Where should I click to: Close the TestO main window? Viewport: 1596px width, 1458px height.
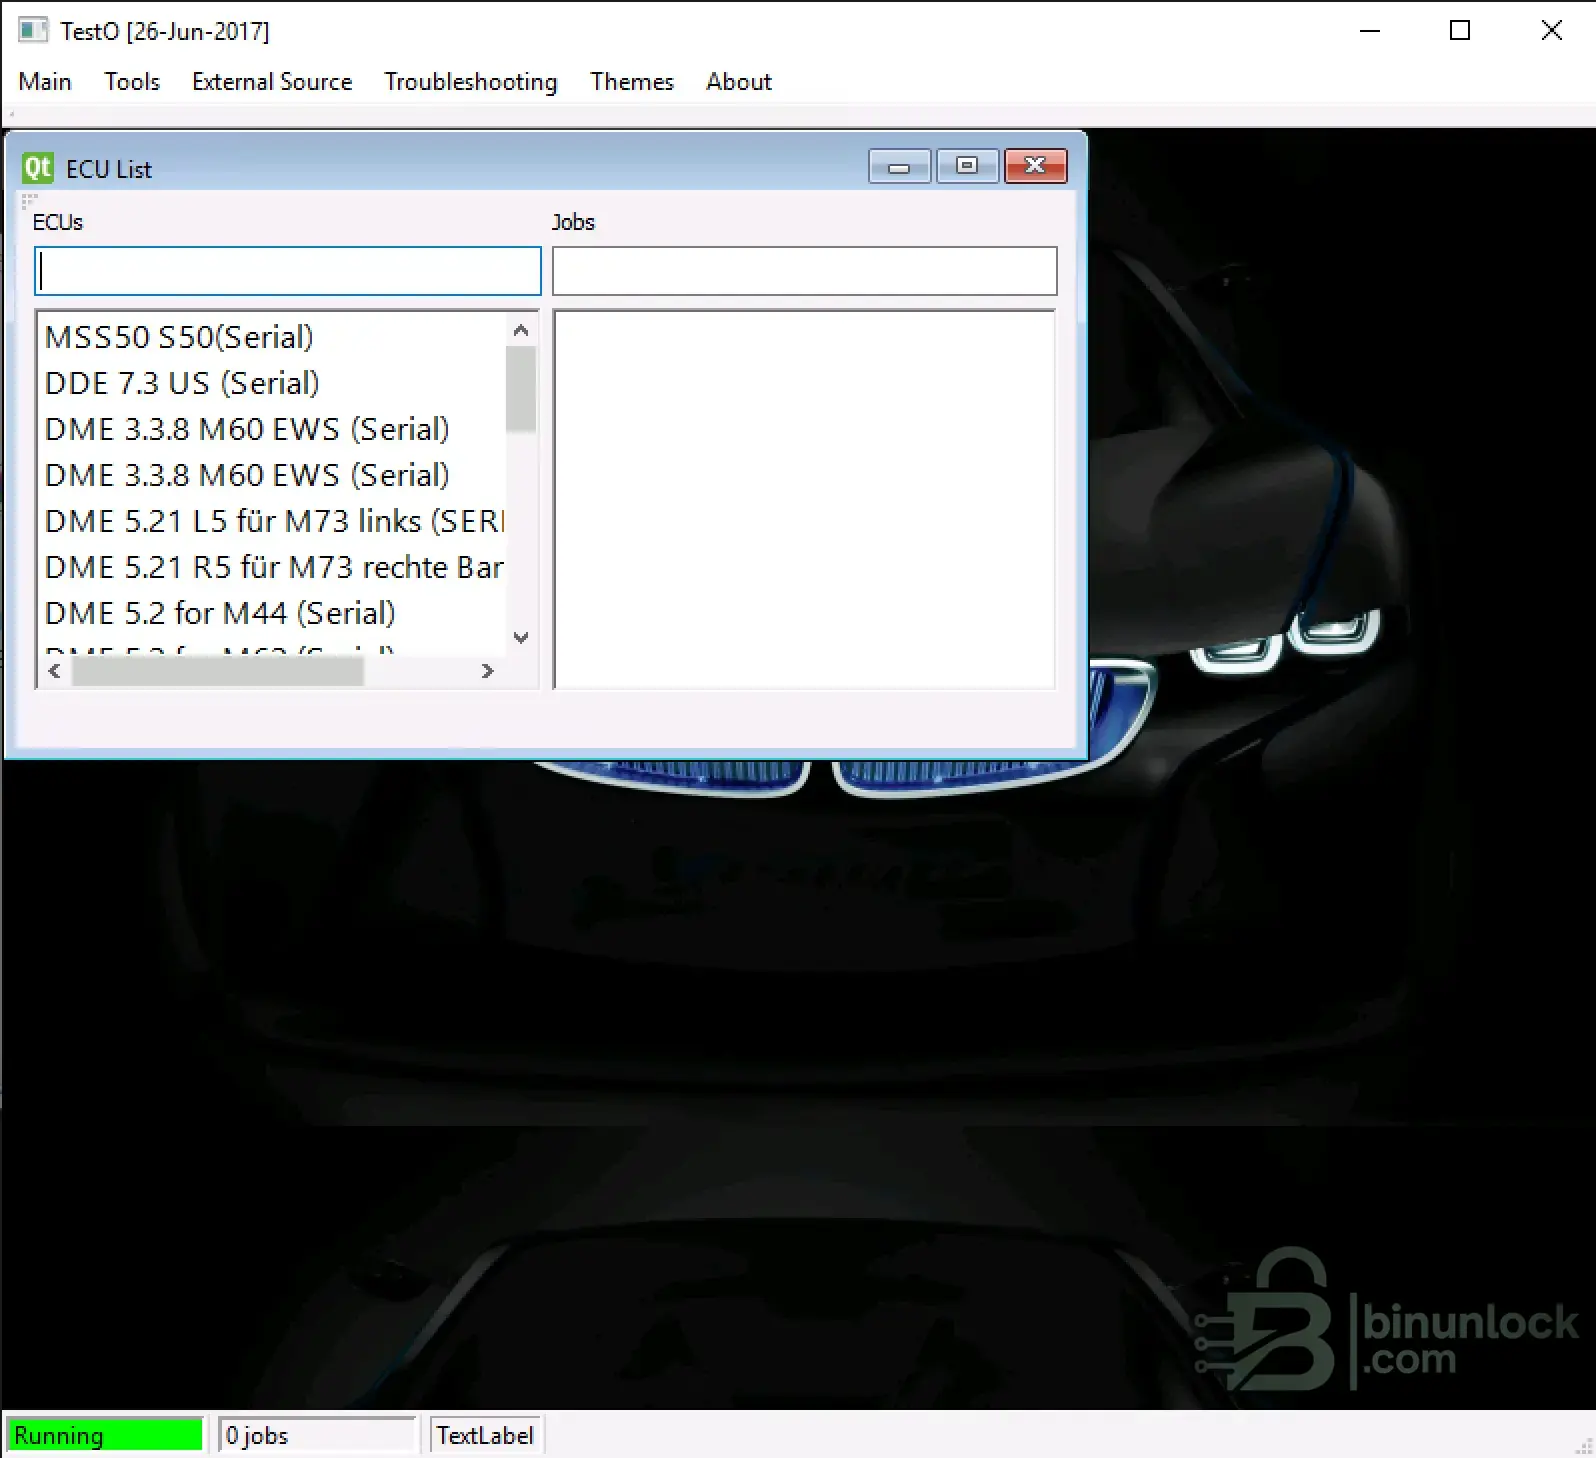click(x=1551, y=31)
